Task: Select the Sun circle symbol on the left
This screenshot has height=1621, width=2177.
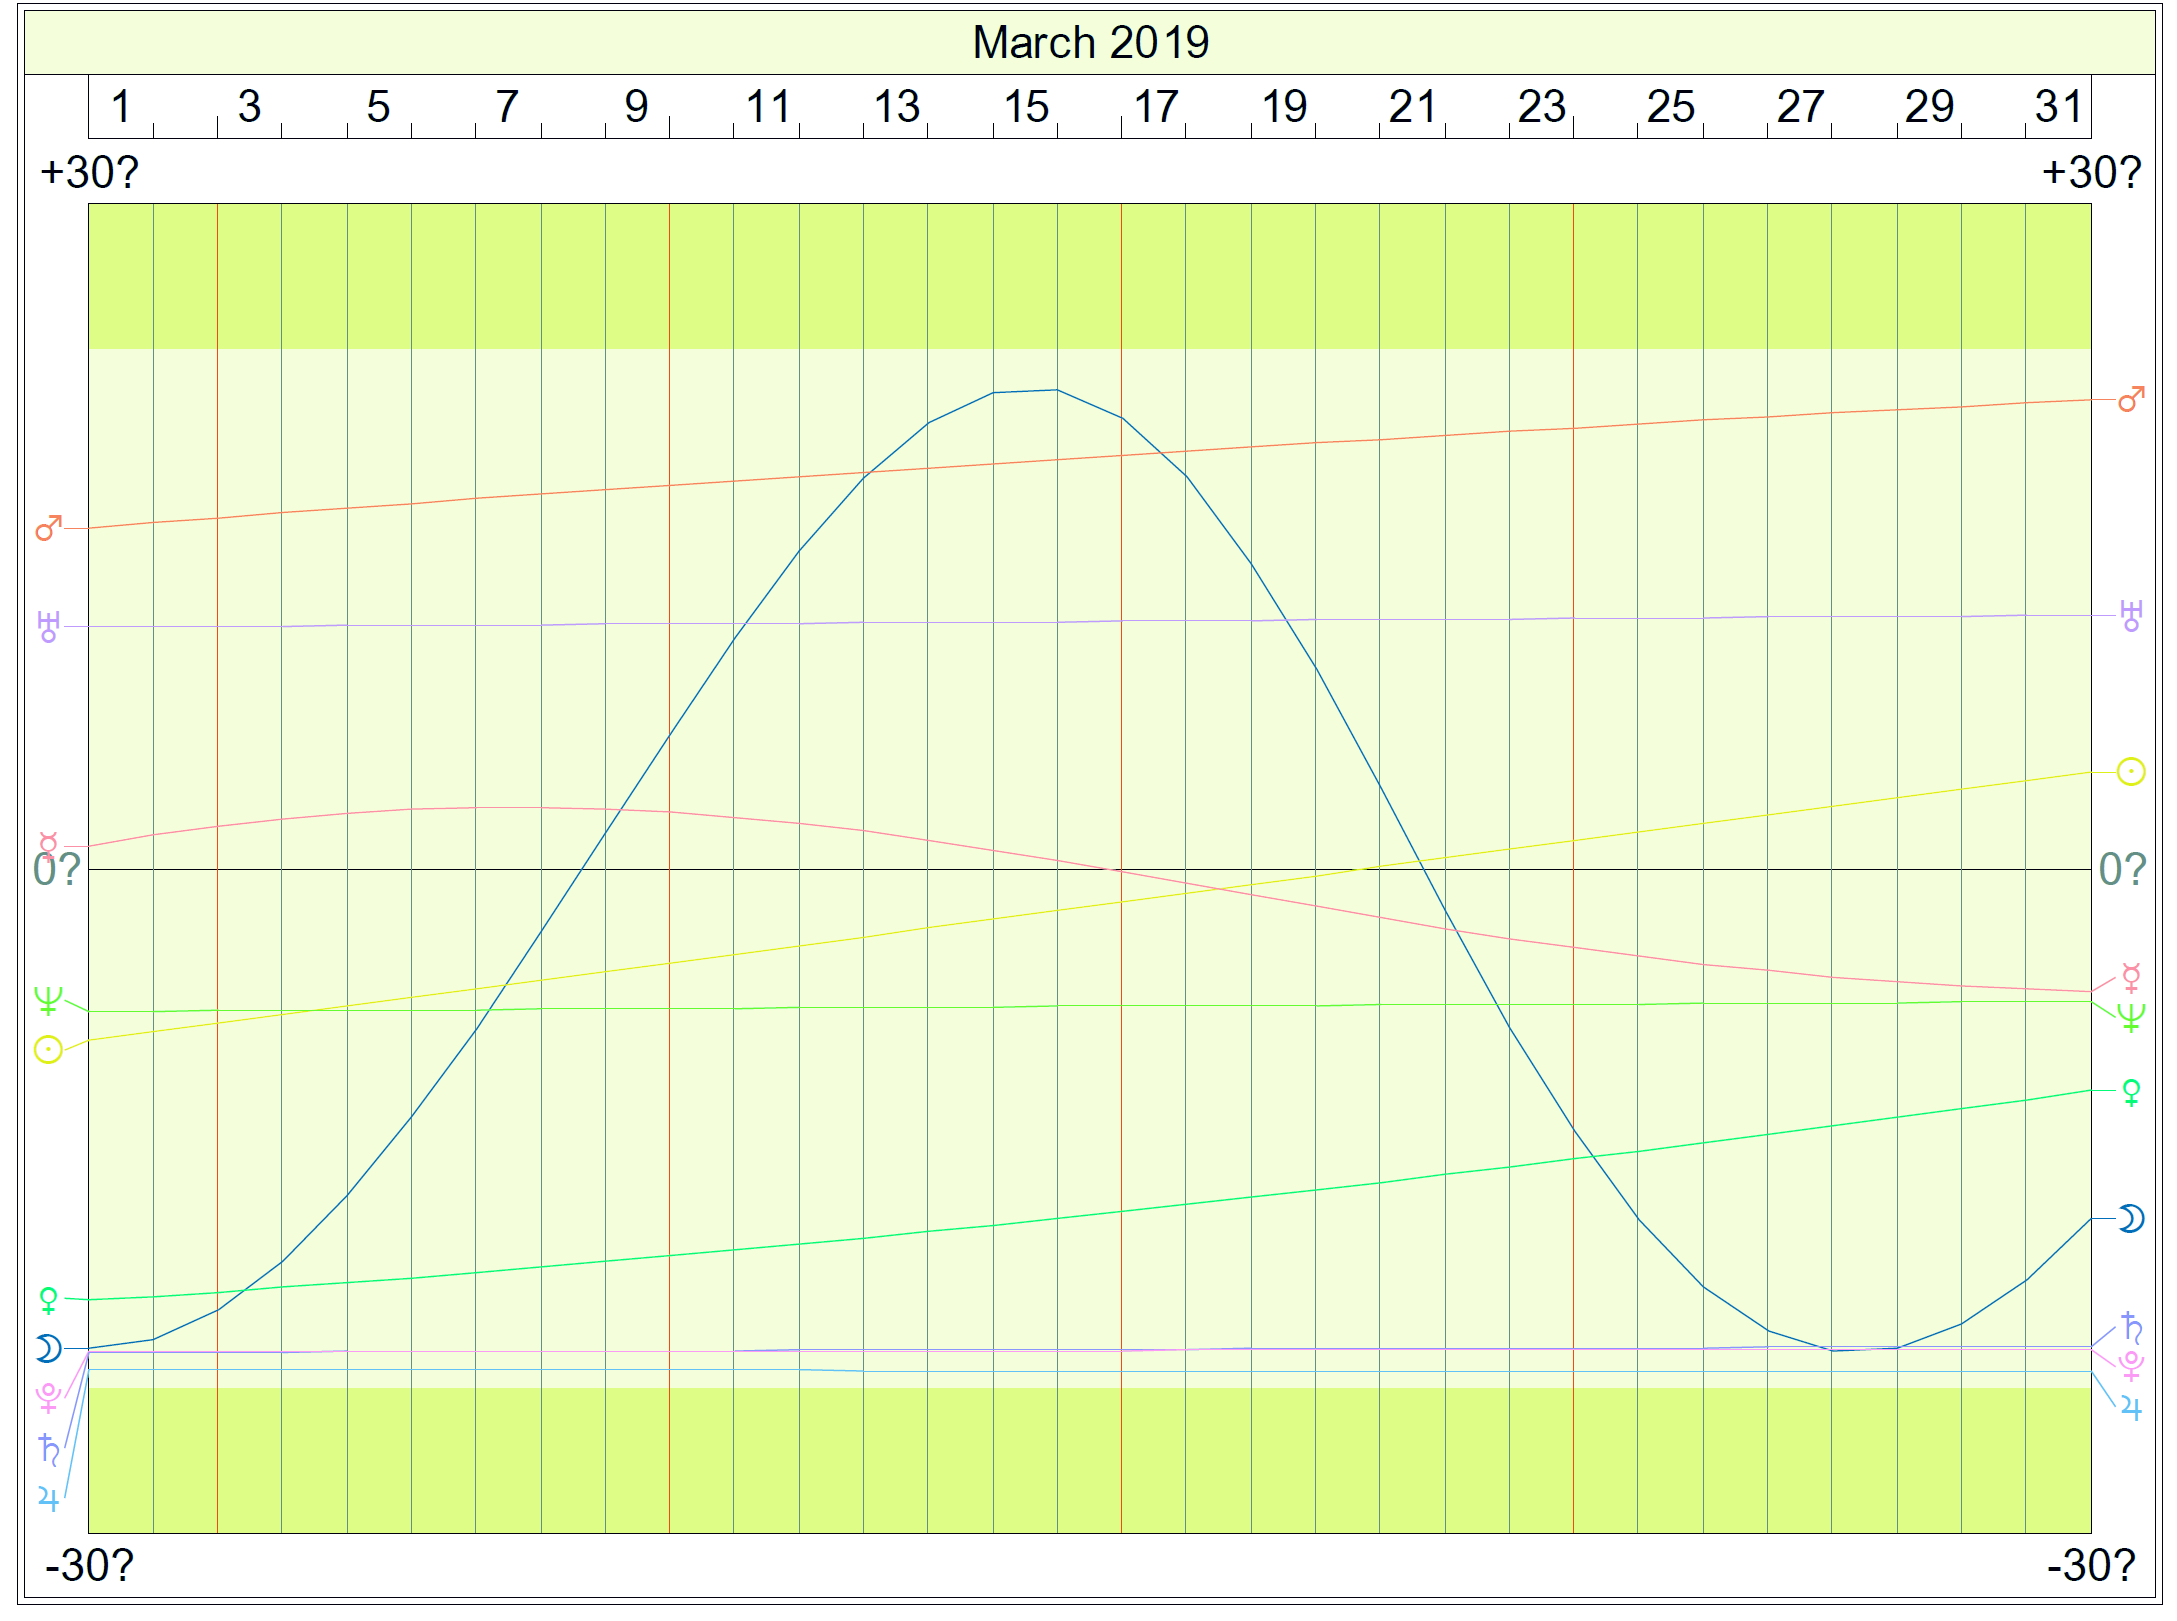Action: [x=48, y=1050]
